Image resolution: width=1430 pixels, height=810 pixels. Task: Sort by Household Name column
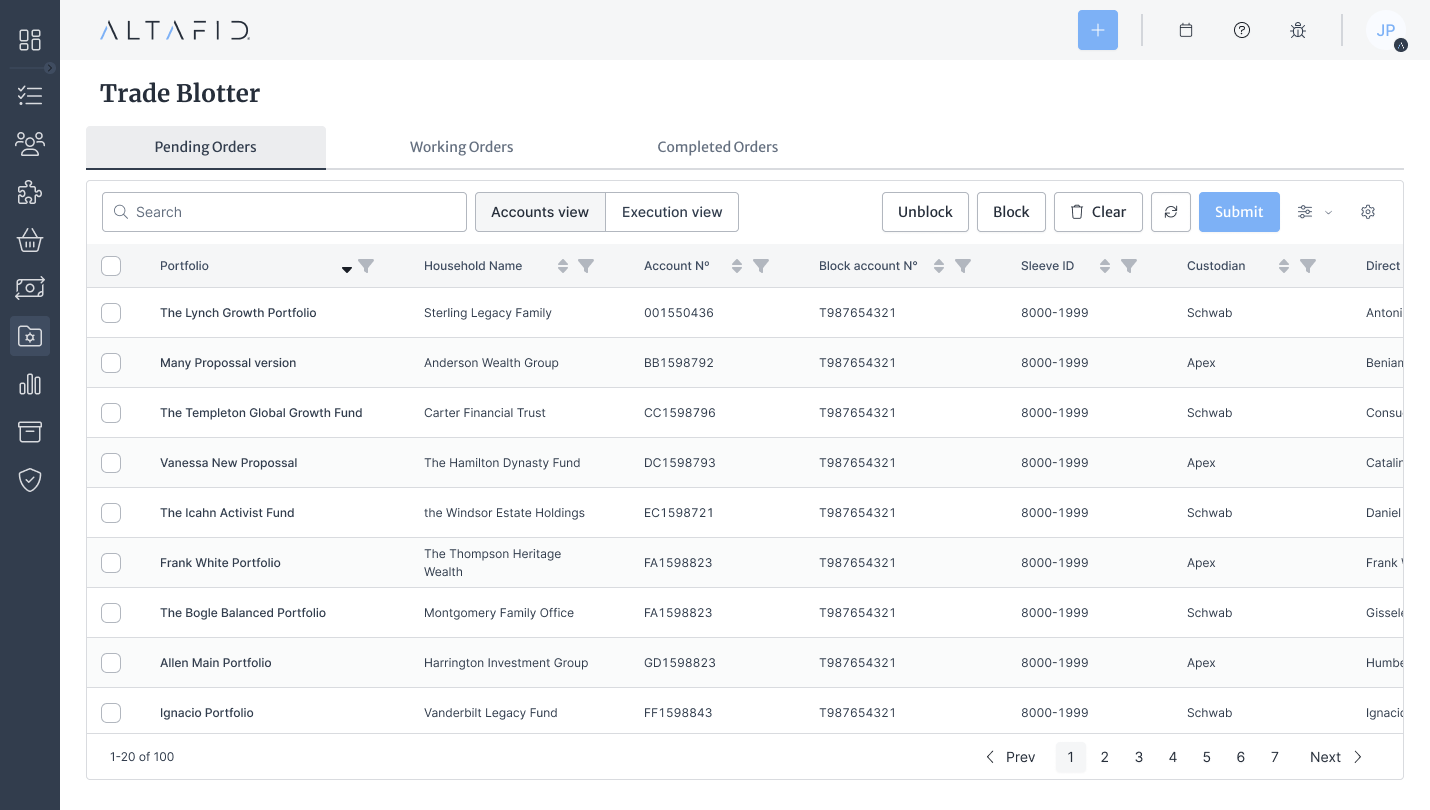click(563, 266)
